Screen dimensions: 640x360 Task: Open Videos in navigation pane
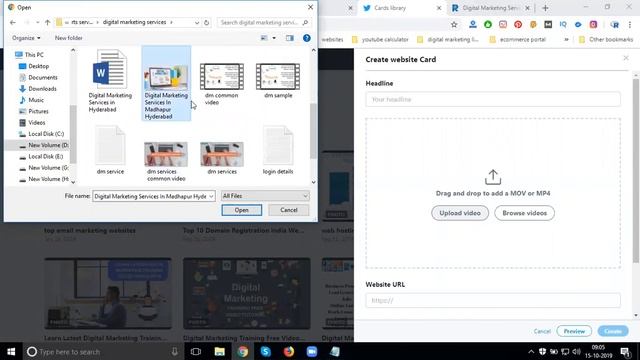[x=32, y=122]
